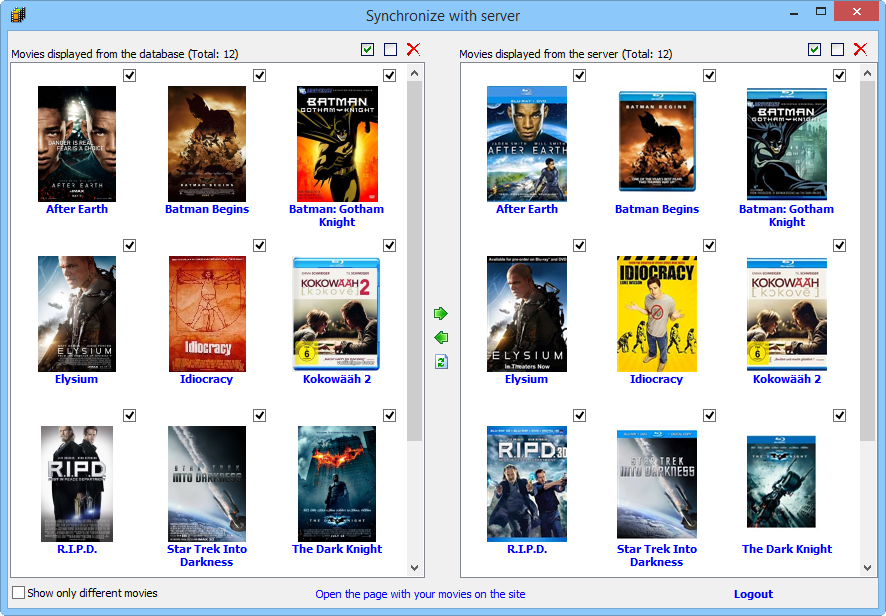Click the green right arrow to upload to server

(441, 313)
